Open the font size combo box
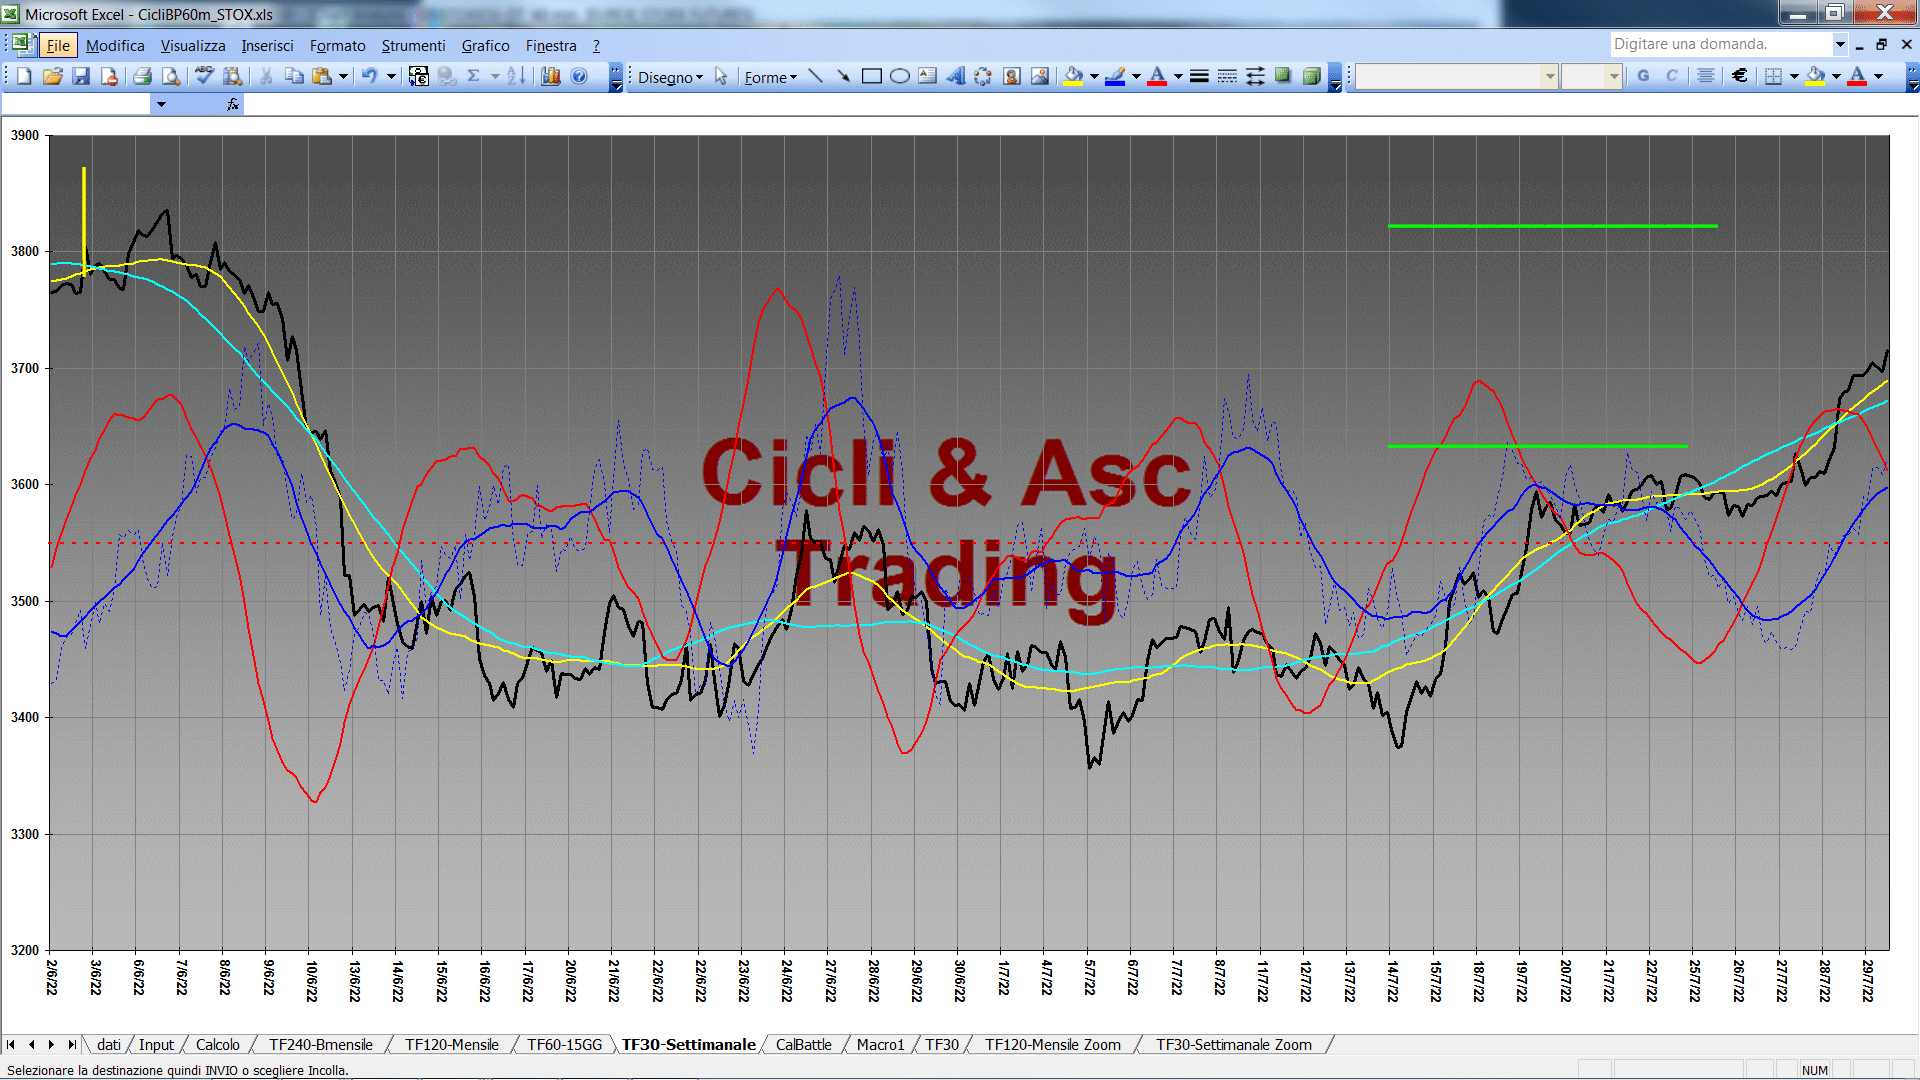The height and width of the screenshot is (1080, 1920). click(x=1591, y=76)
